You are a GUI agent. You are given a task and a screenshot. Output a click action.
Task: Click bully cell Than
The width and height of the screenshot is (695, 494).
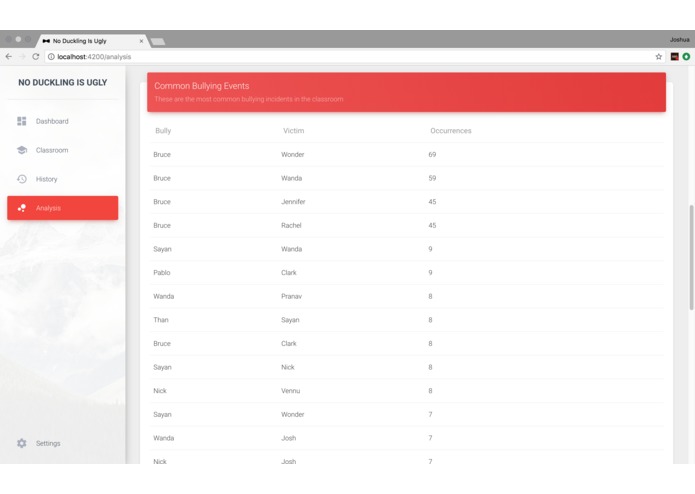pos(161,320)
